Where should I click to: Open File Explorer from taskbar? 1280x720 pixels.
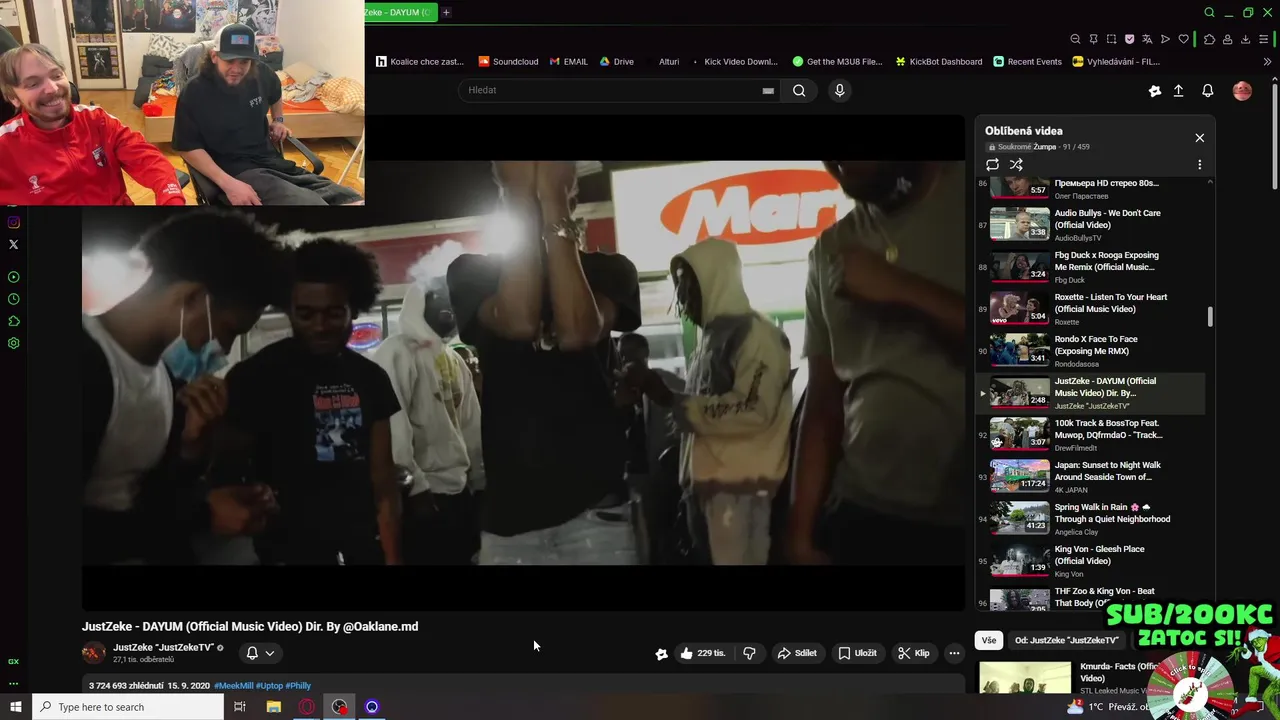tap(273, 707)
